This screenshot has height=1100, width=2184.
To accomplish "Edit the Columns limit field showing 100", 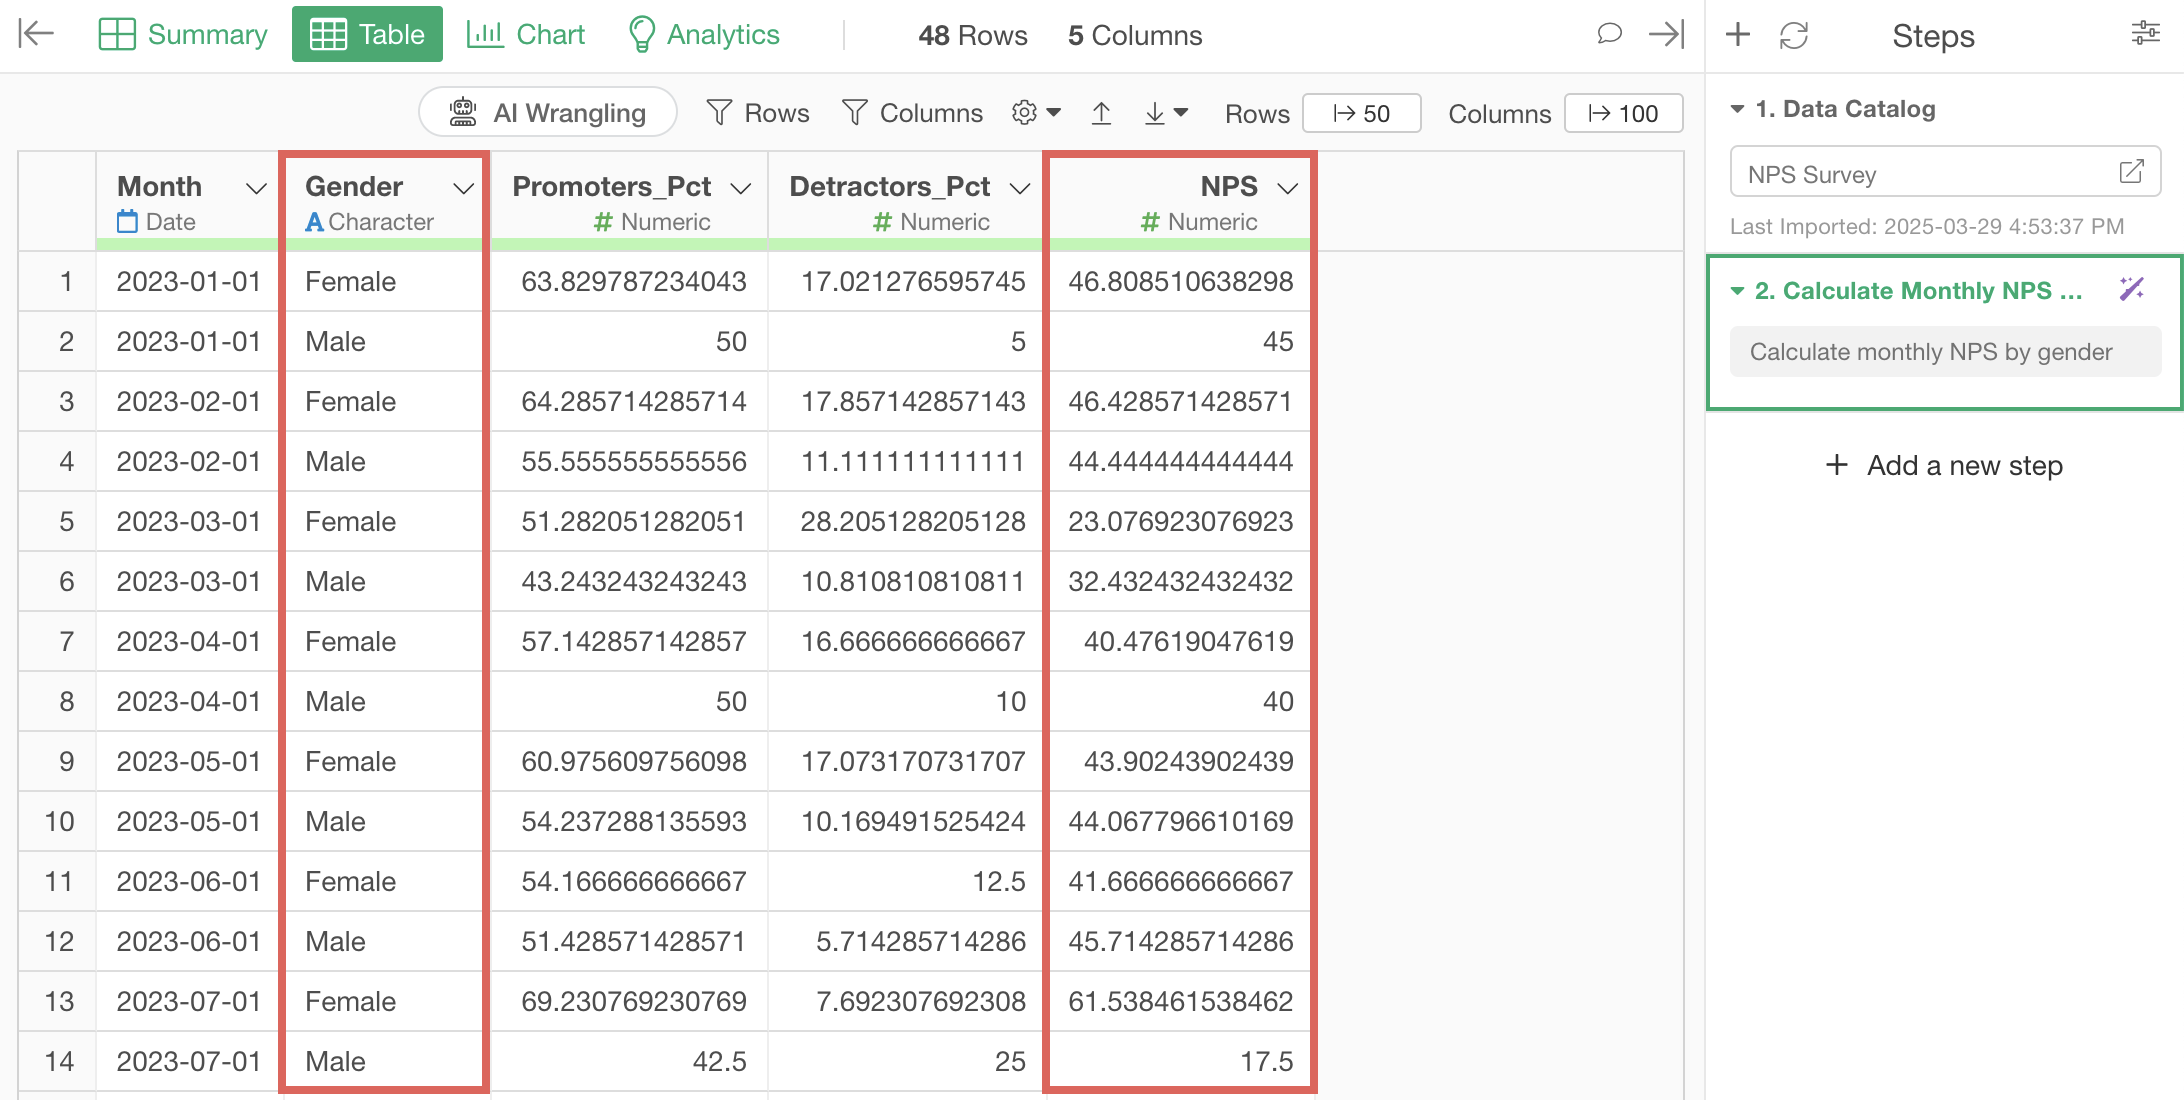I will coord(1624,113).
